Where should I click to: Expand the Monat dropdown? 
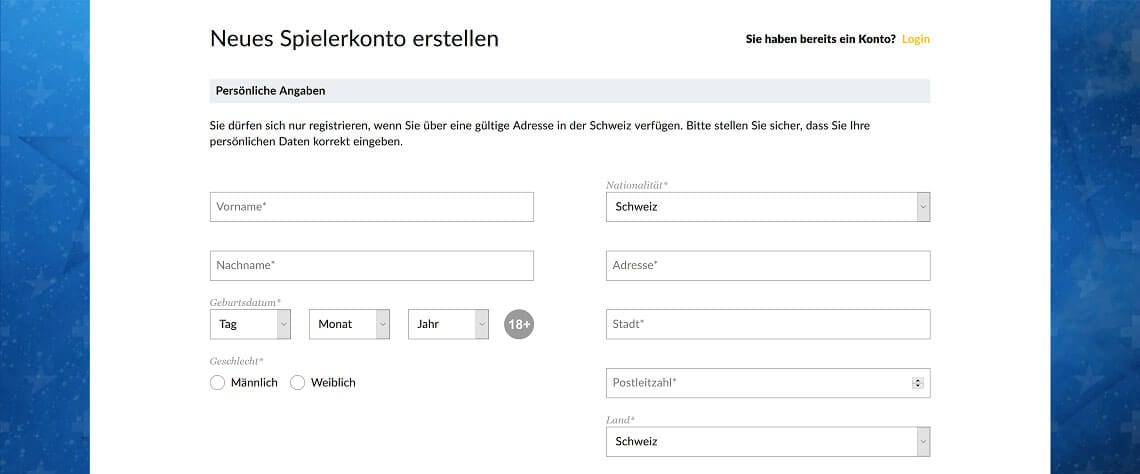pos(349,324)
